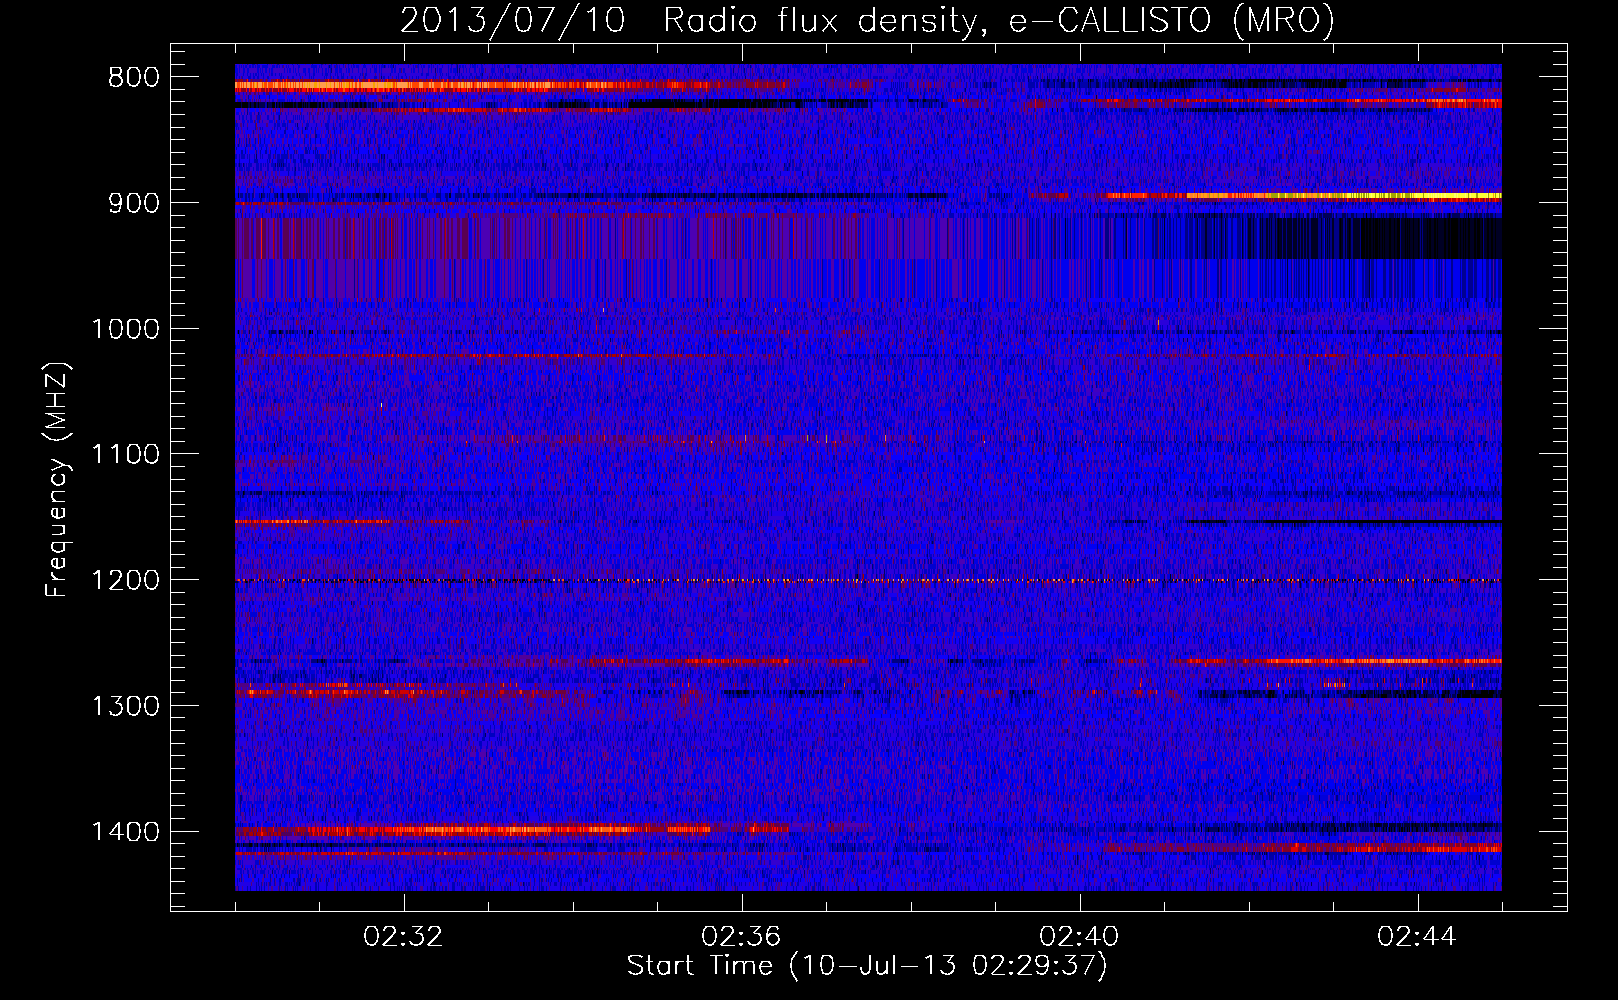The height and width of the screenshot is (1000, 1618).
Task: Click the 02:40 time tick label
Action: pyautogui.click(x=1080, y=937)
